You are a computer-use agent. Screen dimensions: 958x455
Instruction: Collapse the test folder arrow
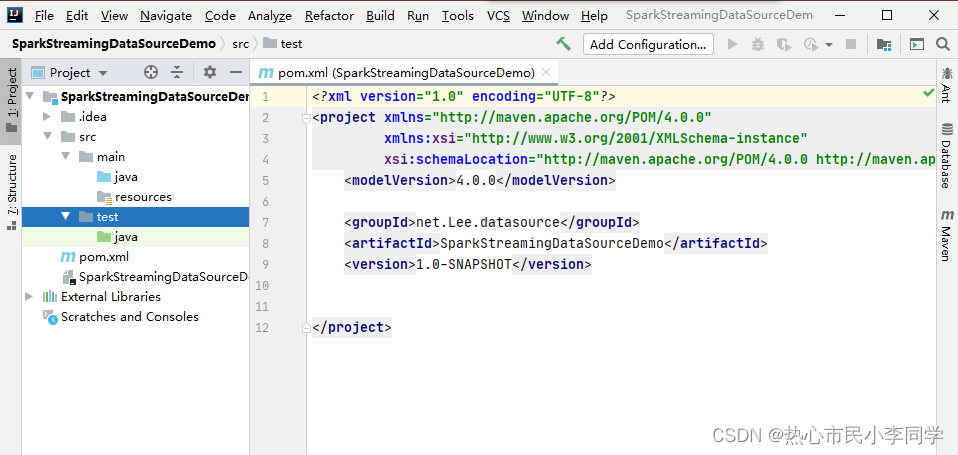click(65, 217)
